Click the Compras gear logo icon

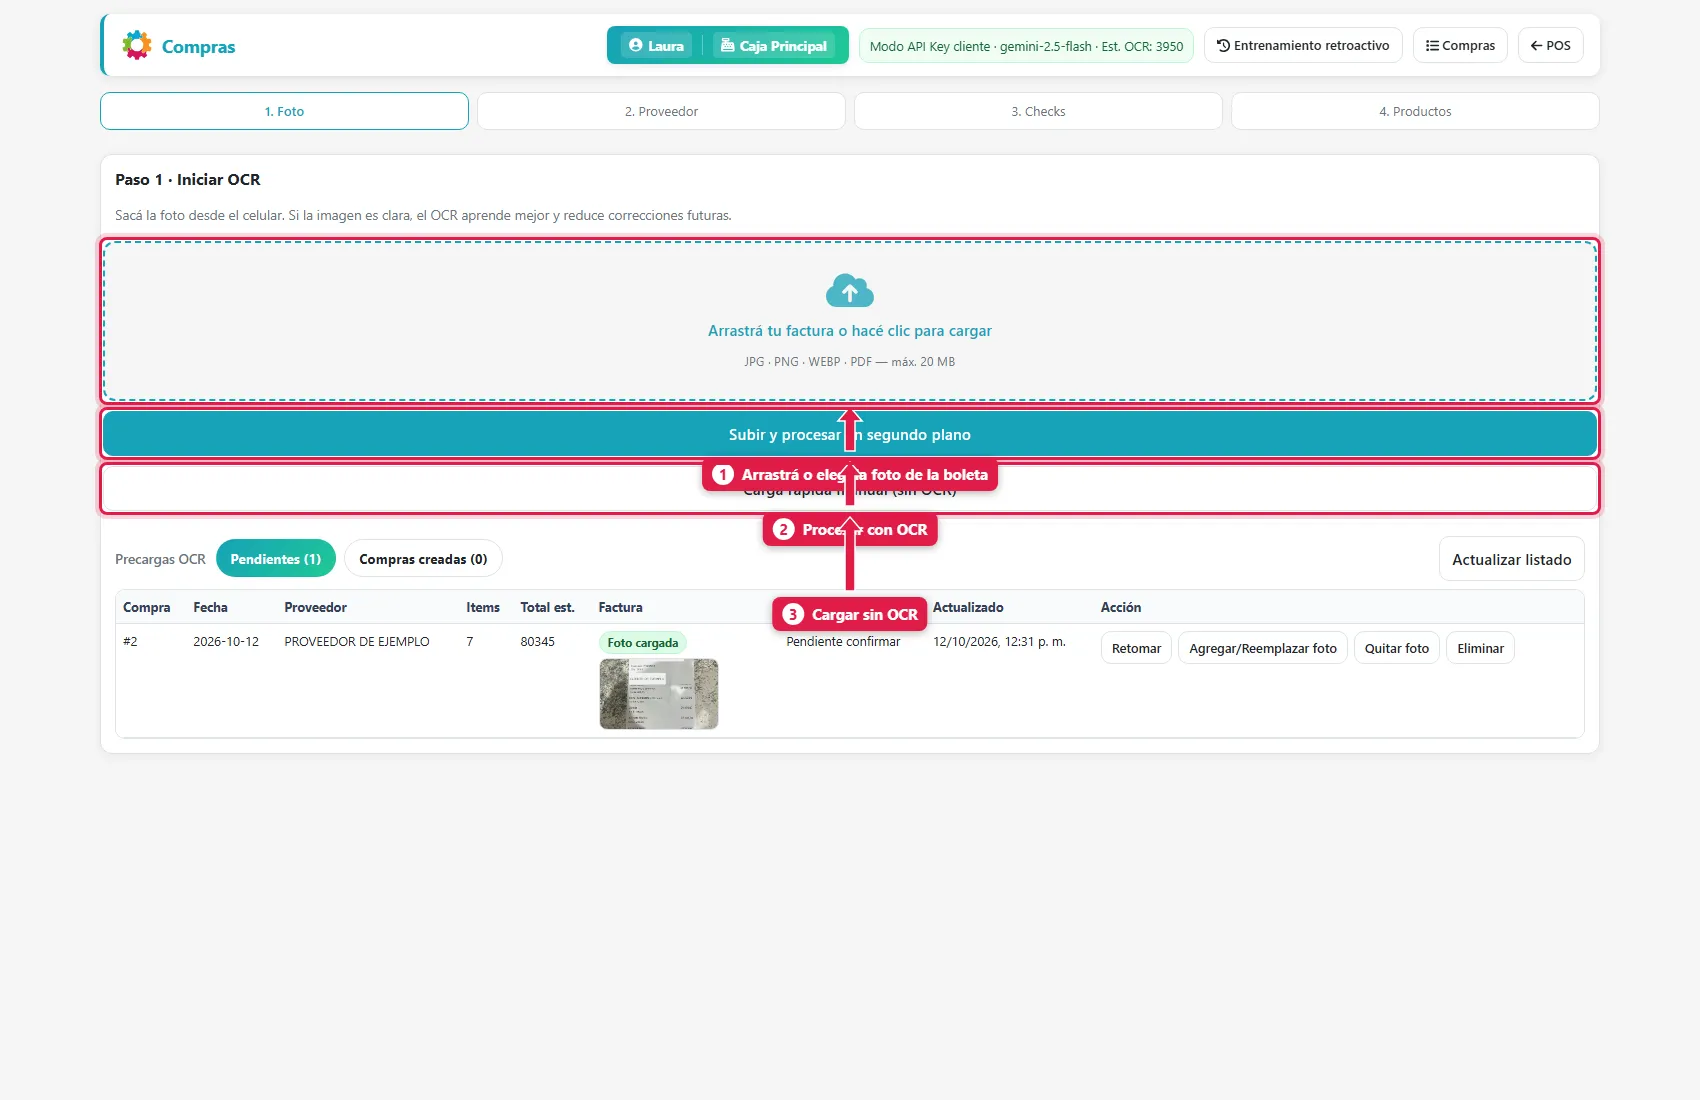[x=137, y=45]
